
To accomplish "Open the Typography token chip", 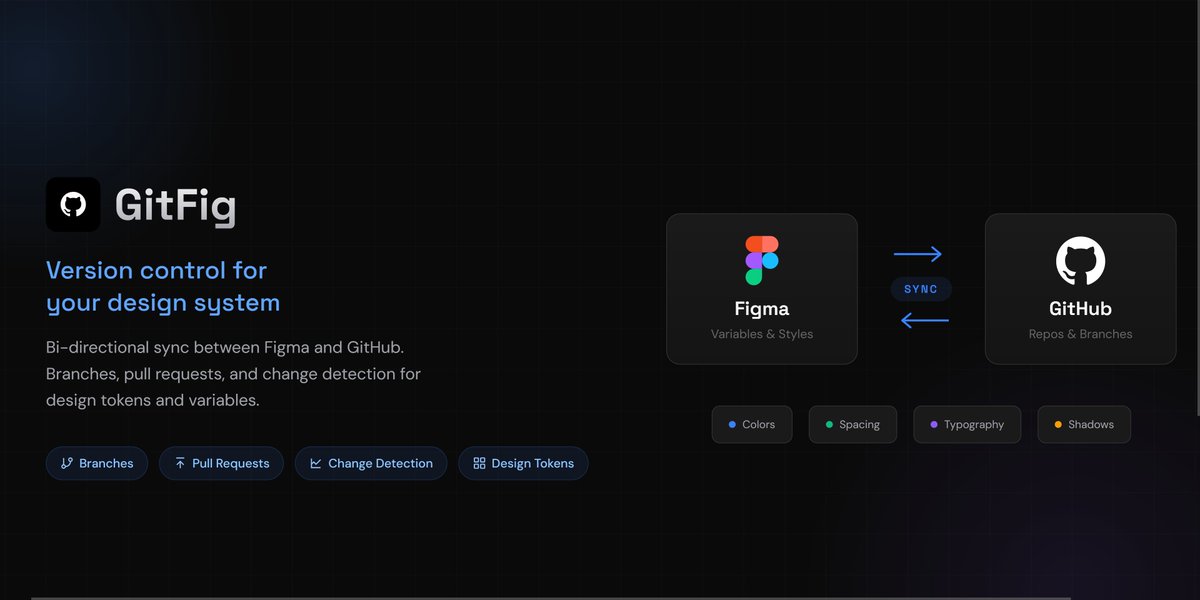I will click(967, 424).
